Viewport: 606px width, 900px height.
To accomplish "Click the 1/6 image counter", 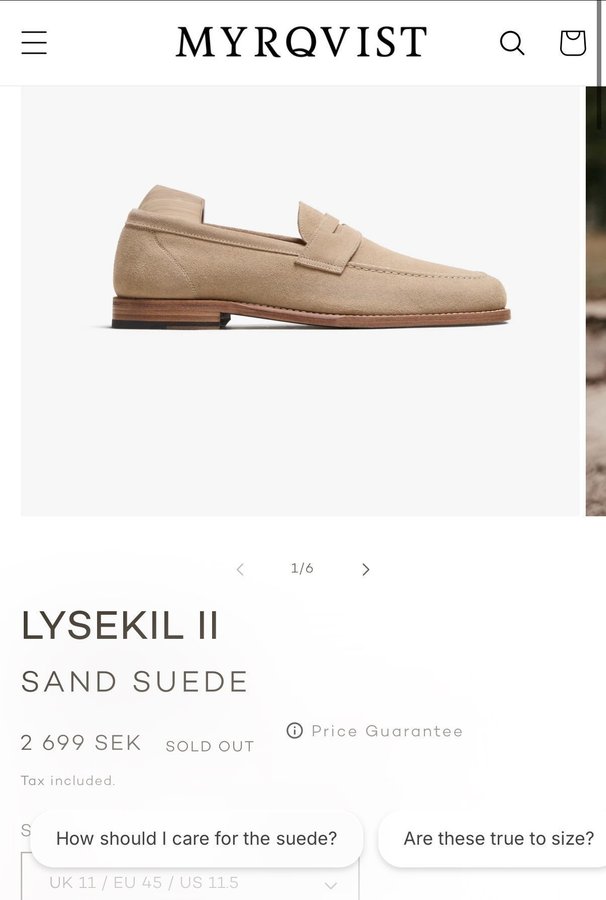I will pos(302,568).
